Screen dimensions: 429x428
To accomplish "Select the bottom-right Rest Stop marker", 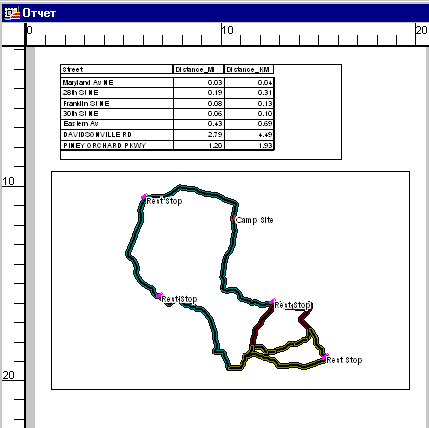I will coord(325,356).
